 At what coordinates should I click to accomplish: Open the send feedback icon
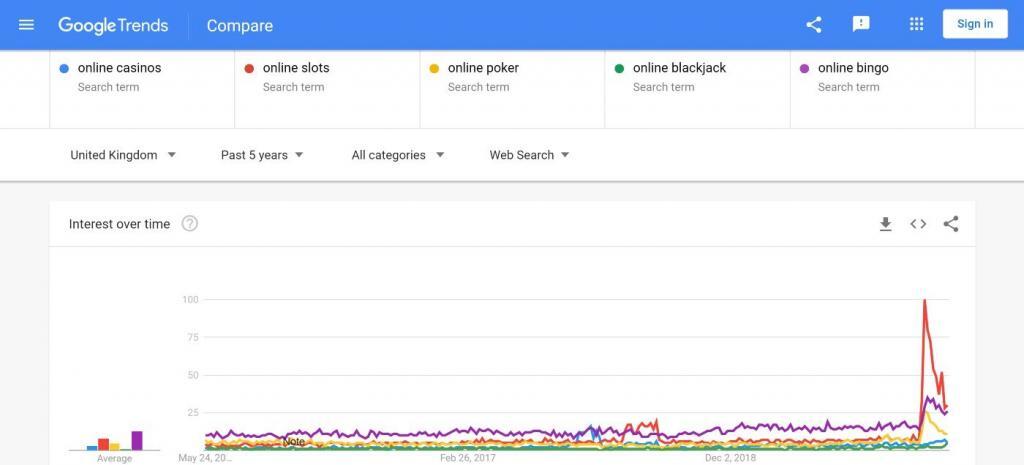point(861,24)
